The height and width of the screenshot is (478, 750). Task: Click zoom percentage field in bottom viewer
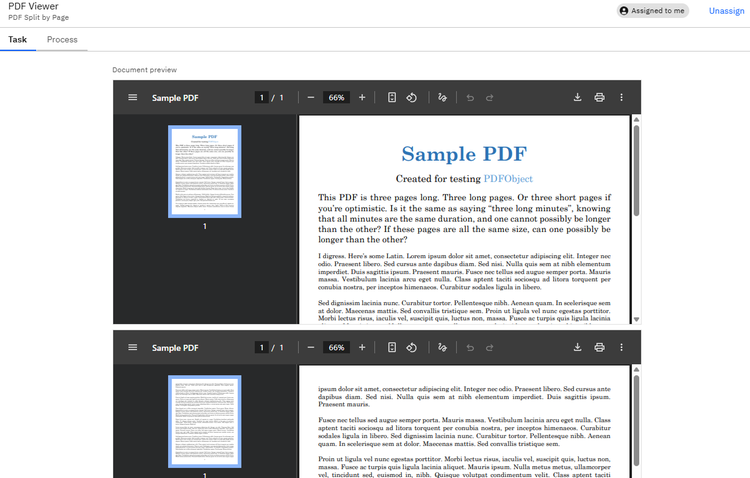tap(336, 348)
